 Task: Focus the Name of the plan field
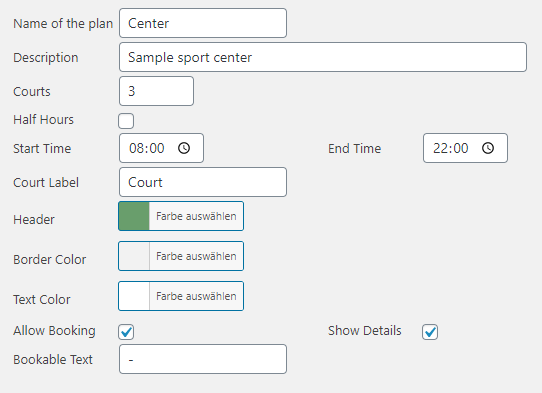203,23
